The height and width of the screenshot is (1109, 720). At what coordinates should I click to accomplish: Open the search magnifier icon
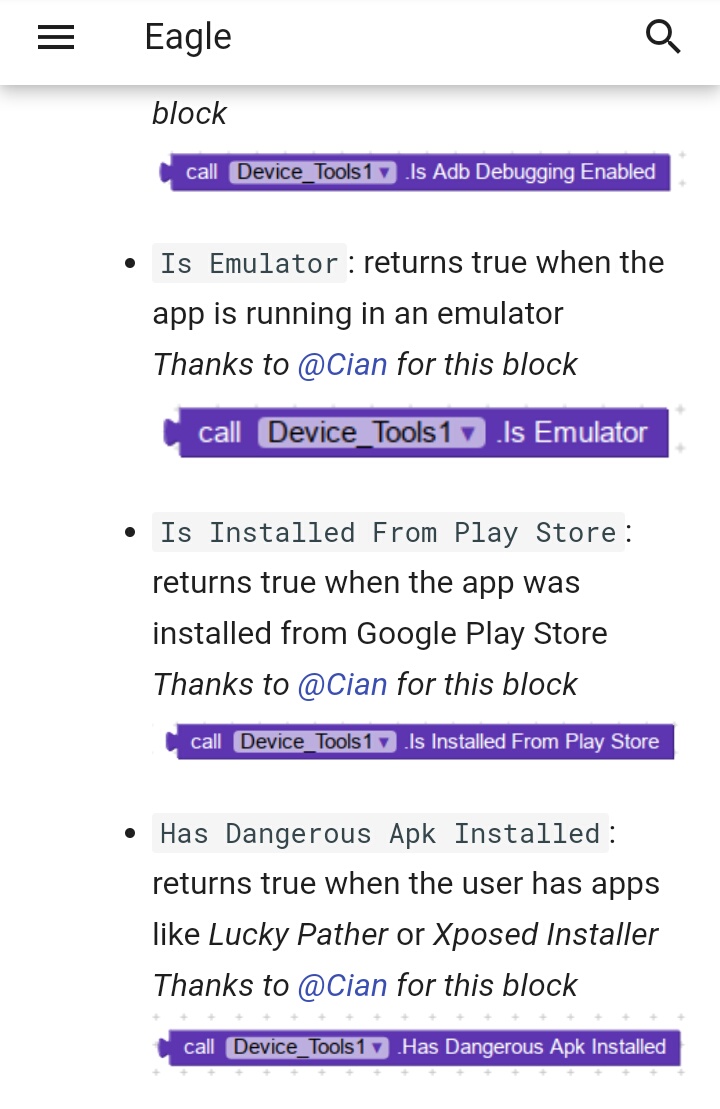(663, 37)
